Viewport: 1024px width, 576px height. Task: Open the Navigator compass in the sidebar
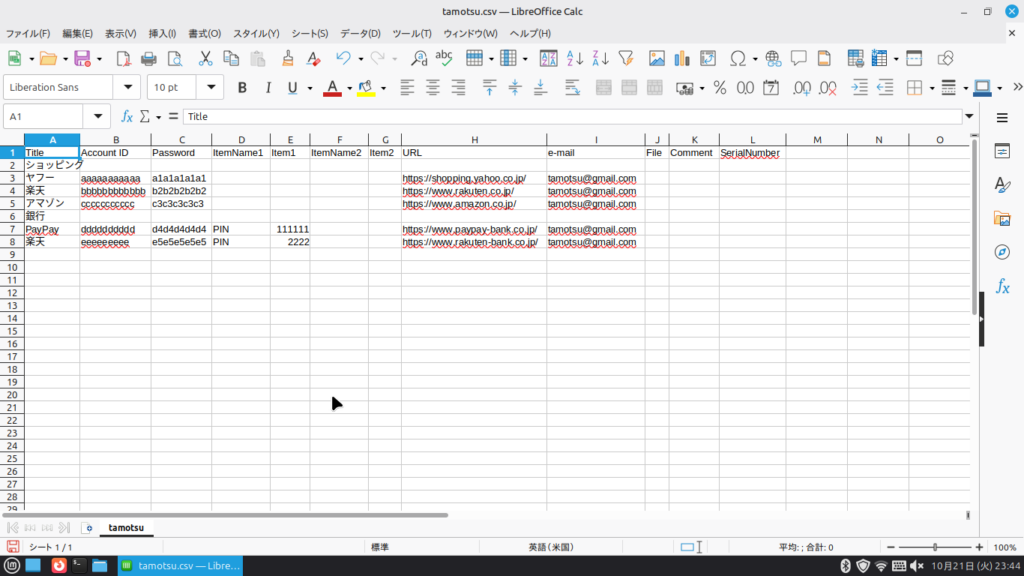pos(1002,251)
